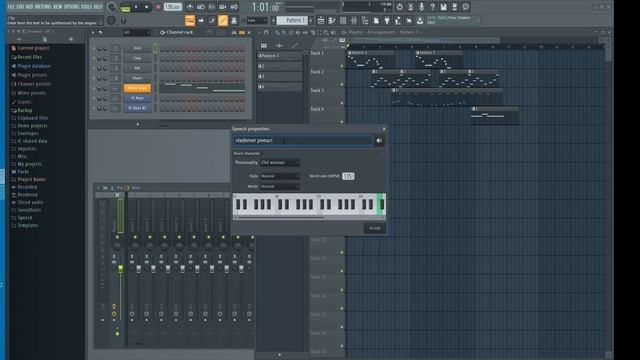Open the FILE menu

[x=11, y=7]
